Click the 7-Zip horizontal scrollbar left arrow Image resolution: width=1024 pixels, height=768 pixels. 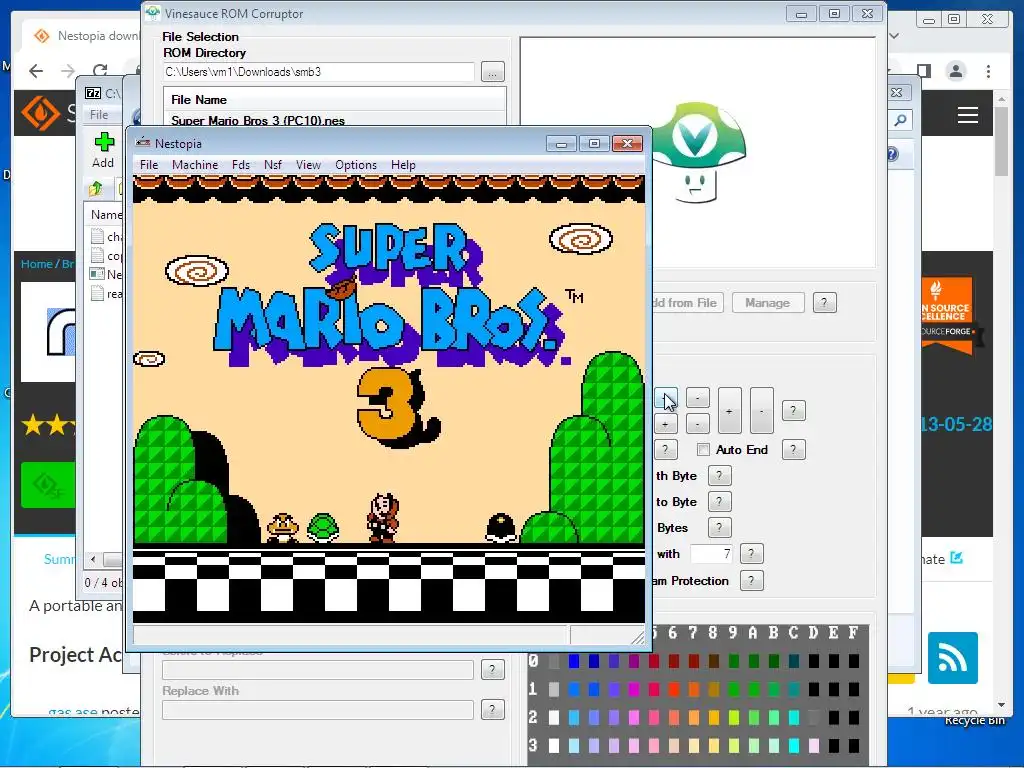click(x=93, y=559)
